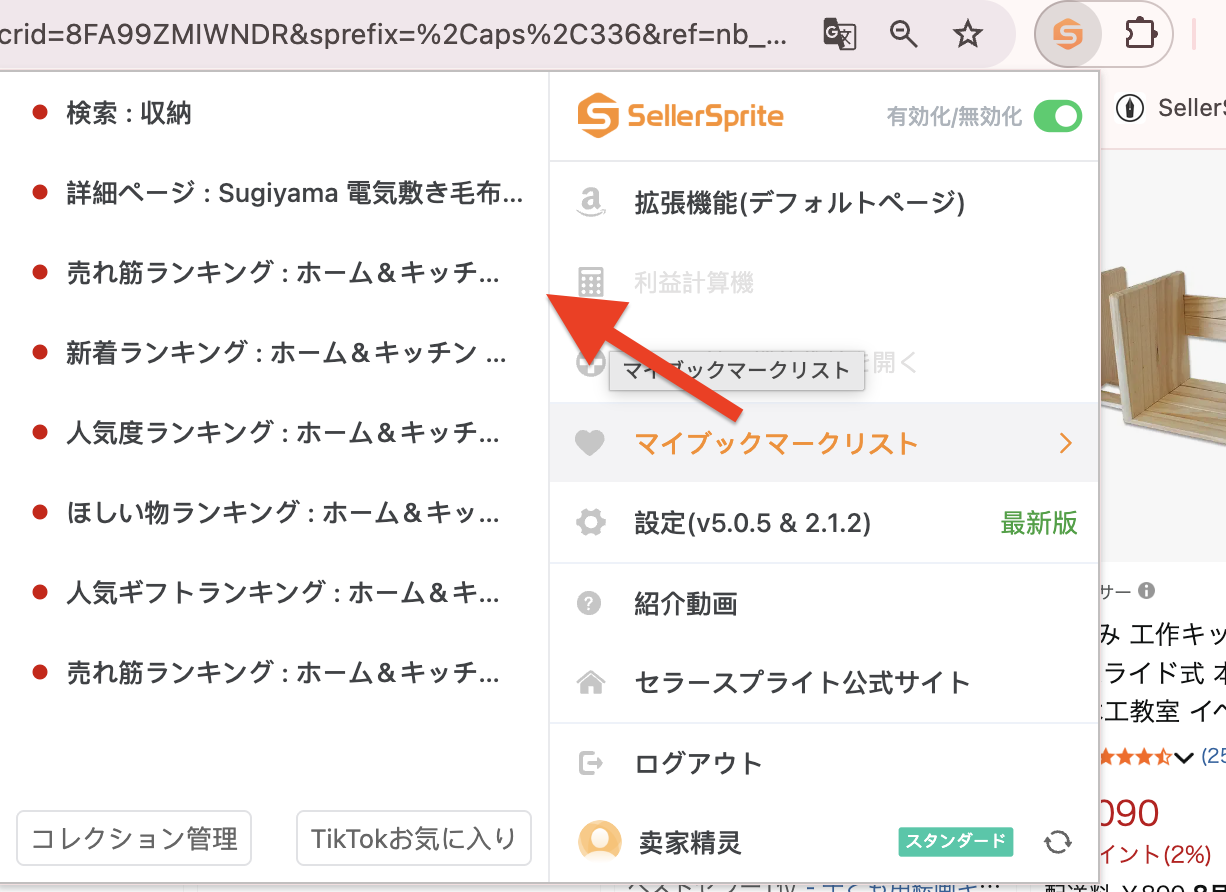The width and height of the screenshot is (1226, 892).
Task: Click the Google Translate icon in address bar
Action: coord(840,35)
